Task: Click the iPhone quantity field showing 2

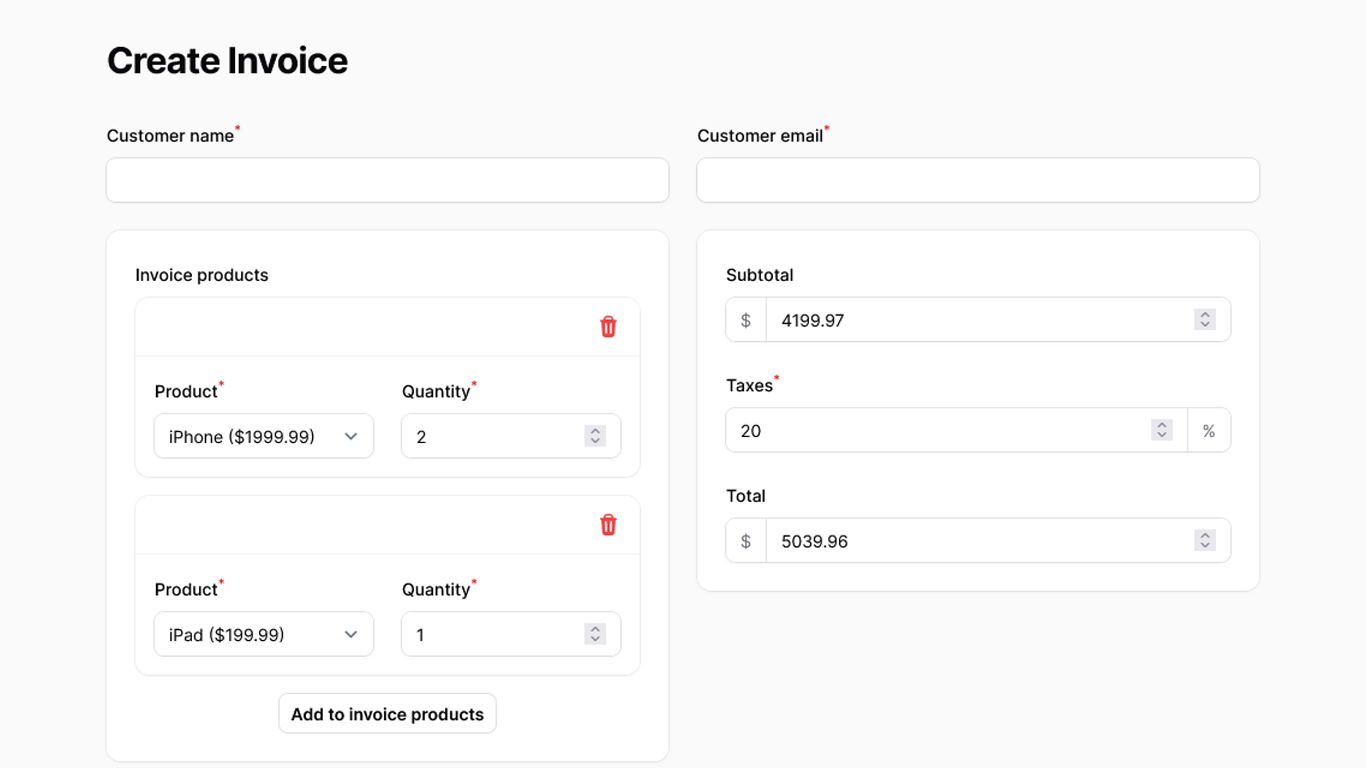Action: pyautogui.click(x=490, y=436)
